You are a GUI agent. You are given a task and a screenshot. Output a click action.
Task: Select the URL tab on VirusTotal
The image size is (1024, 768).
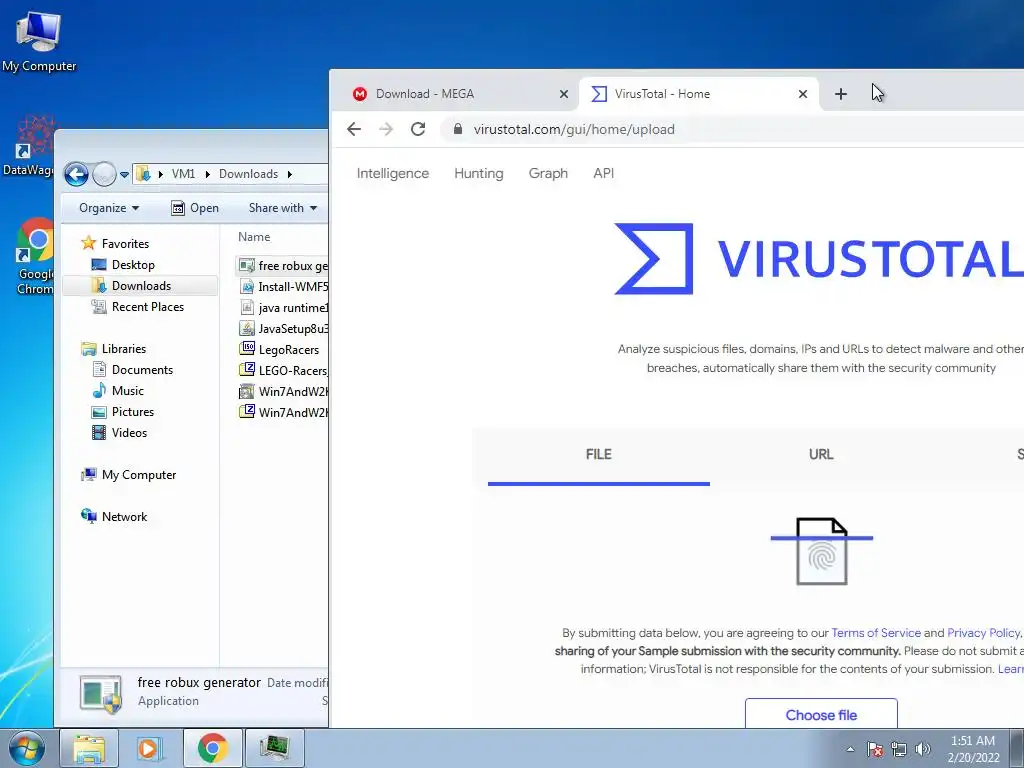(x=821, y=455)
